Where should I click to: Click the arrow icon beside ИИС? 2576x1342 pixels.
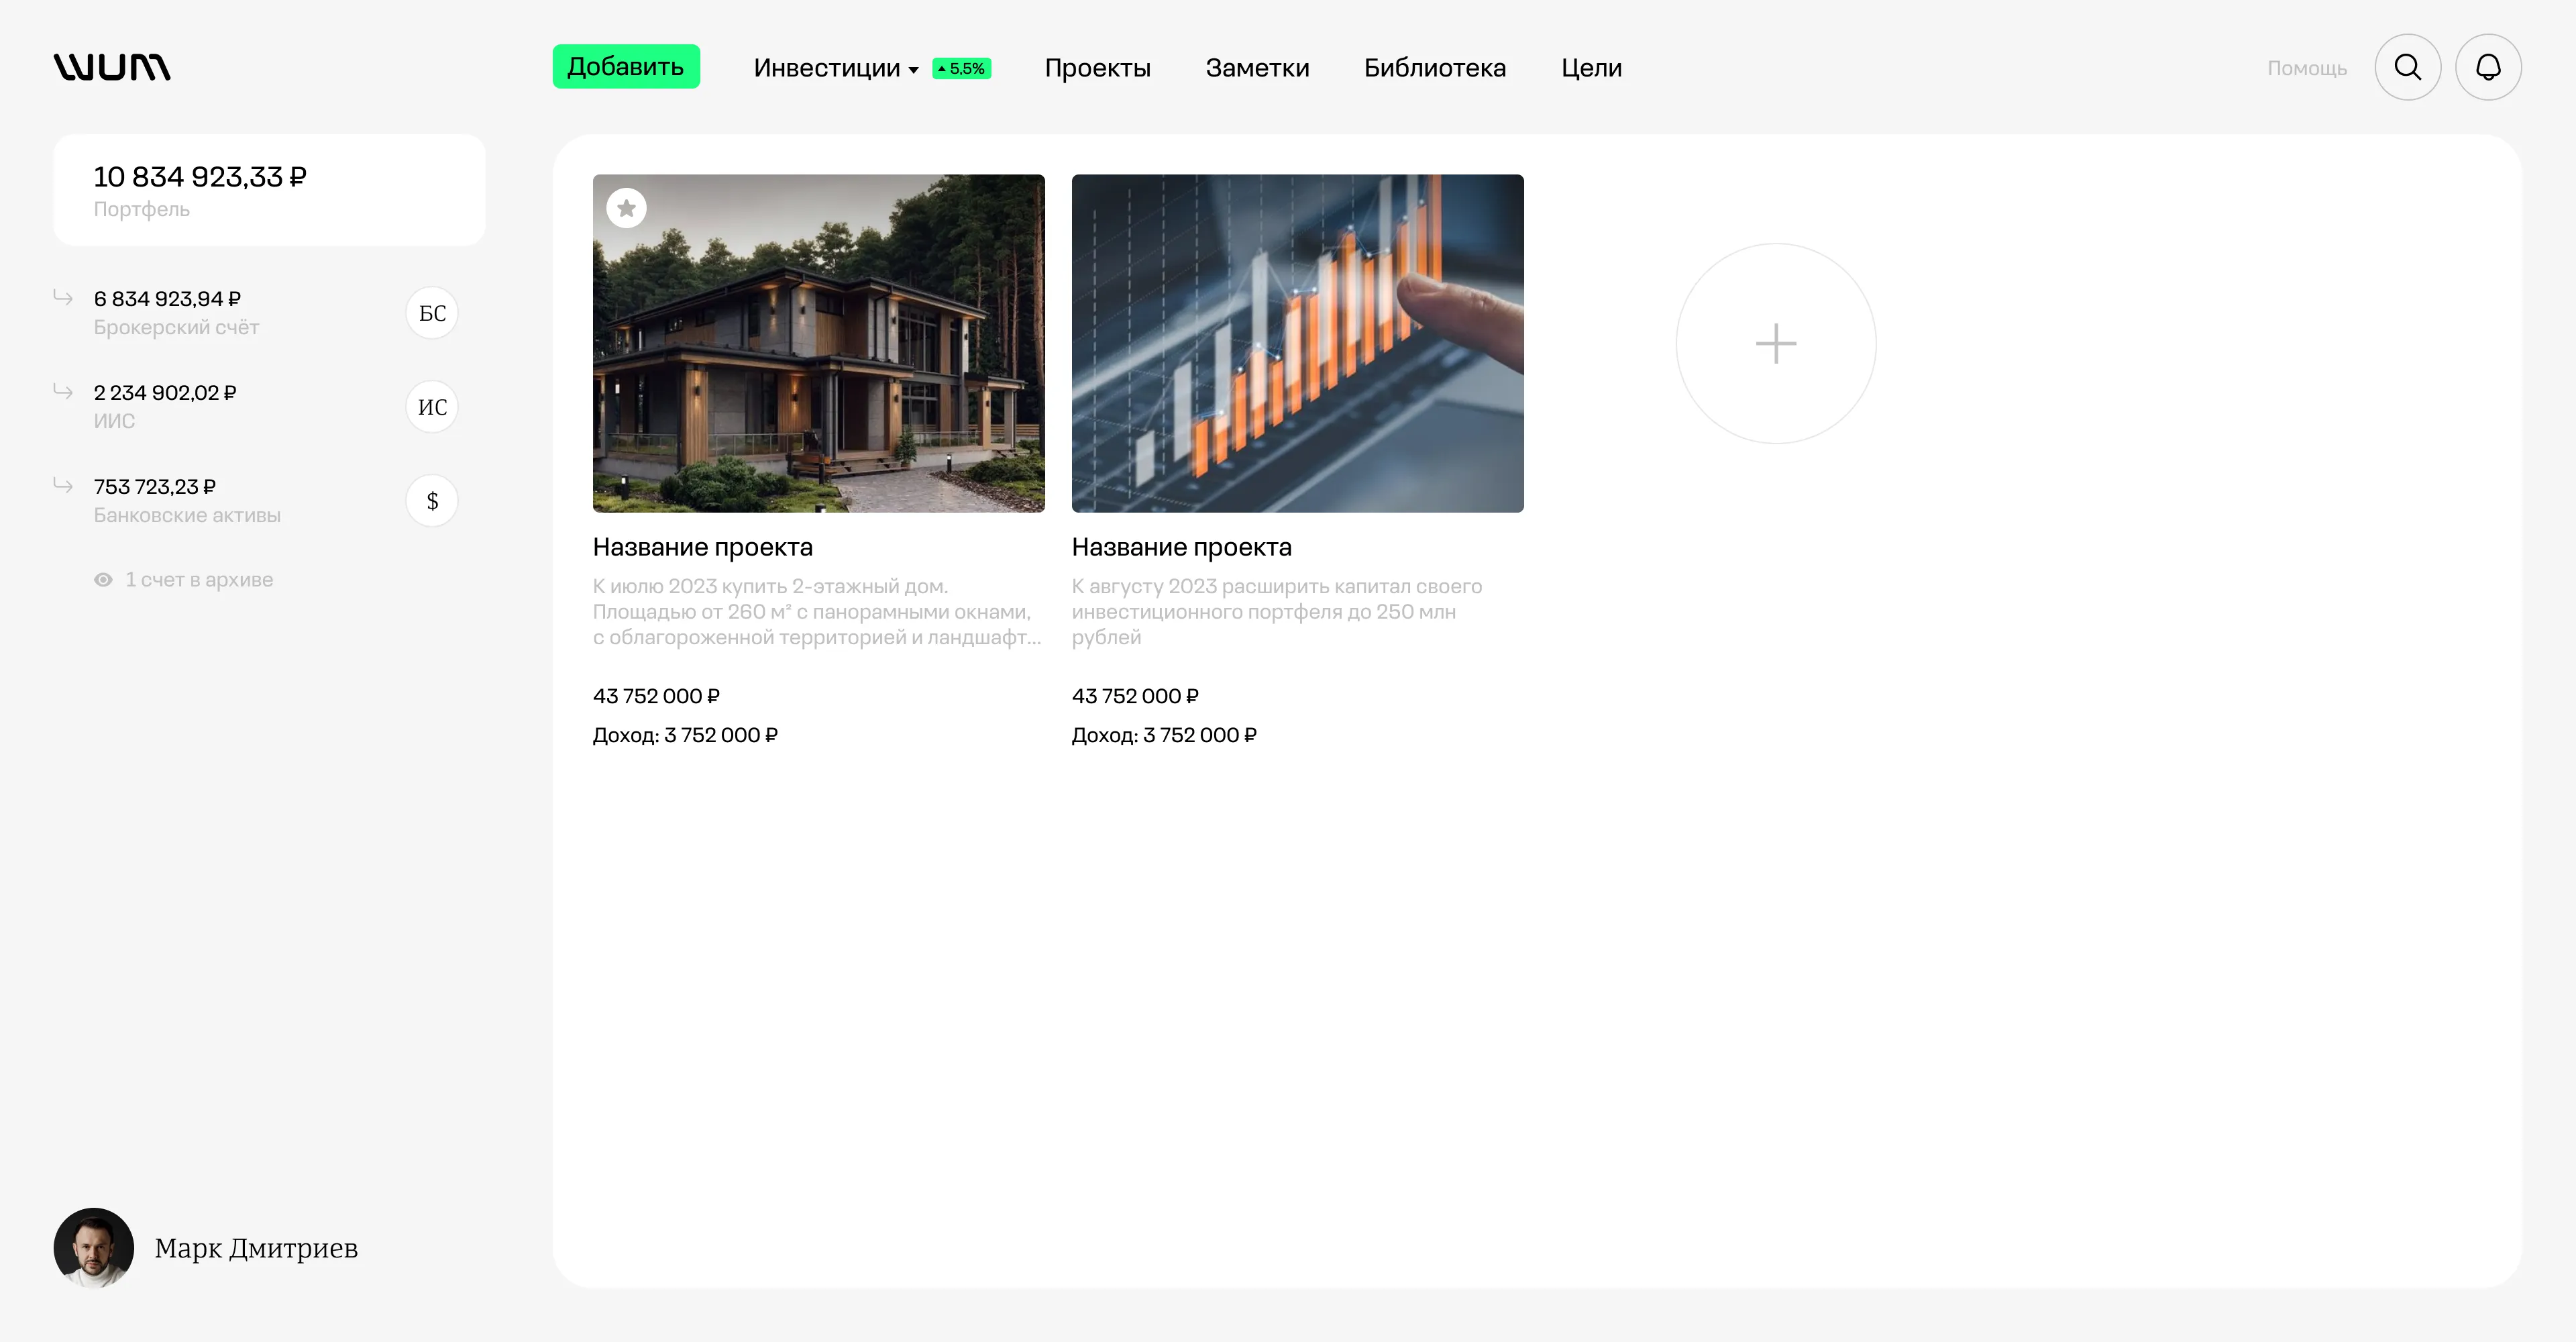(63, 391)
